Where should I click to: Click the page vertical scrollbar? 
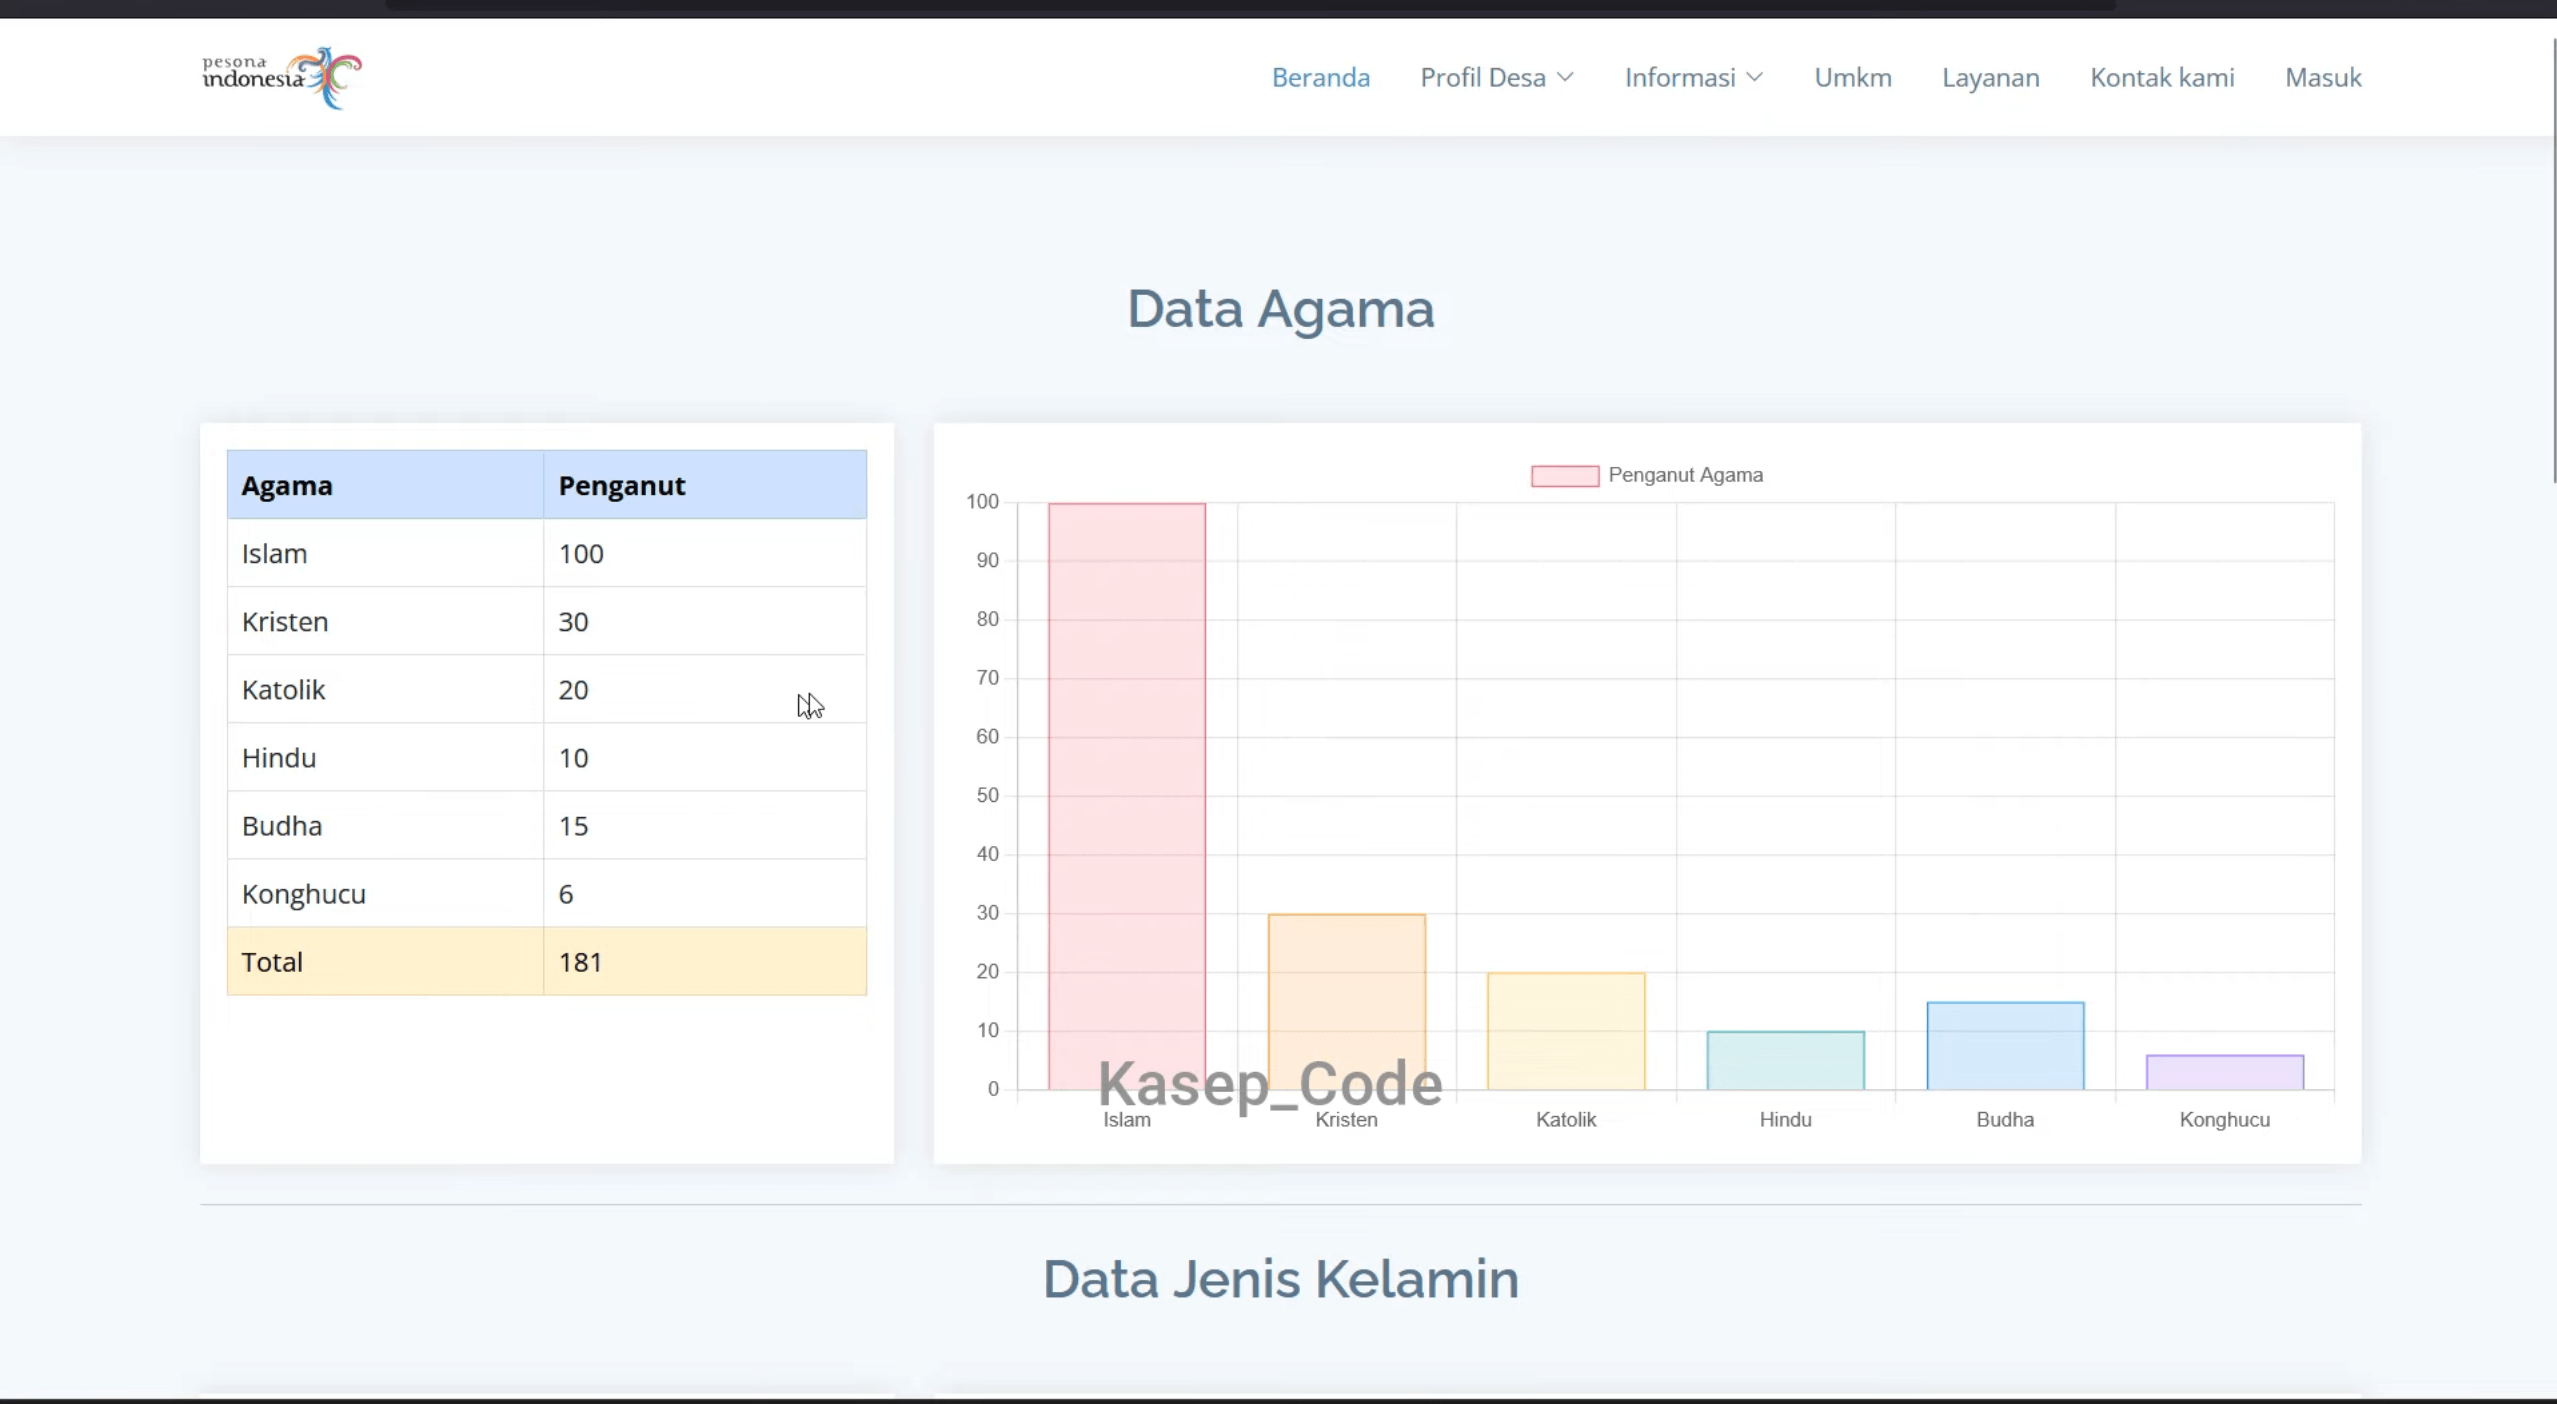click(2553, 260)
